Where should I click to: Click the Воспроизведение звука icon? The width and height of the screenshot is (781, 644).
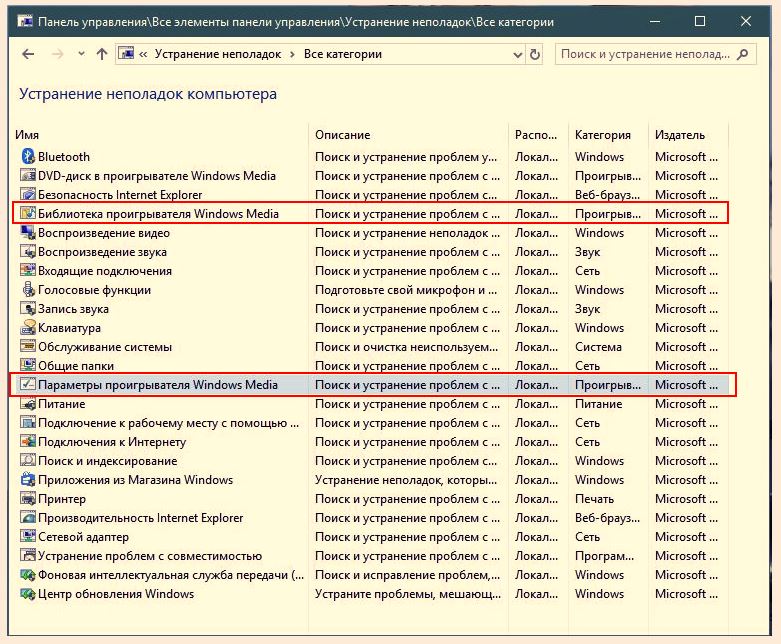[28, 251]
